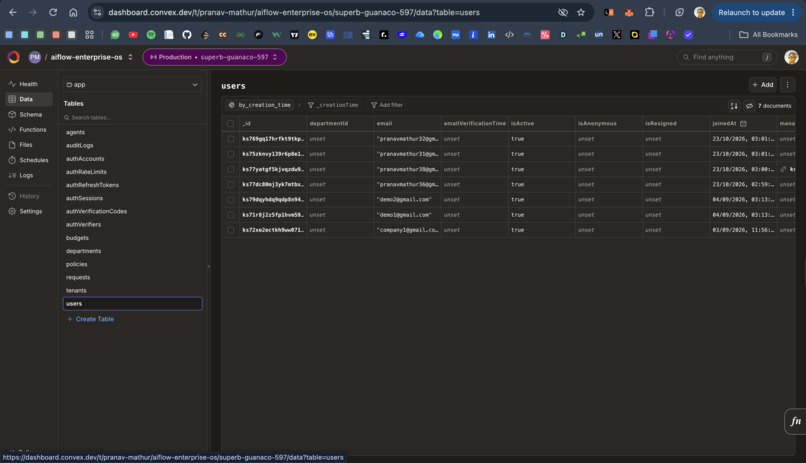Screen dimensions: 806x463
Task: Click the Find anything search box
Action: click(726, 57)
